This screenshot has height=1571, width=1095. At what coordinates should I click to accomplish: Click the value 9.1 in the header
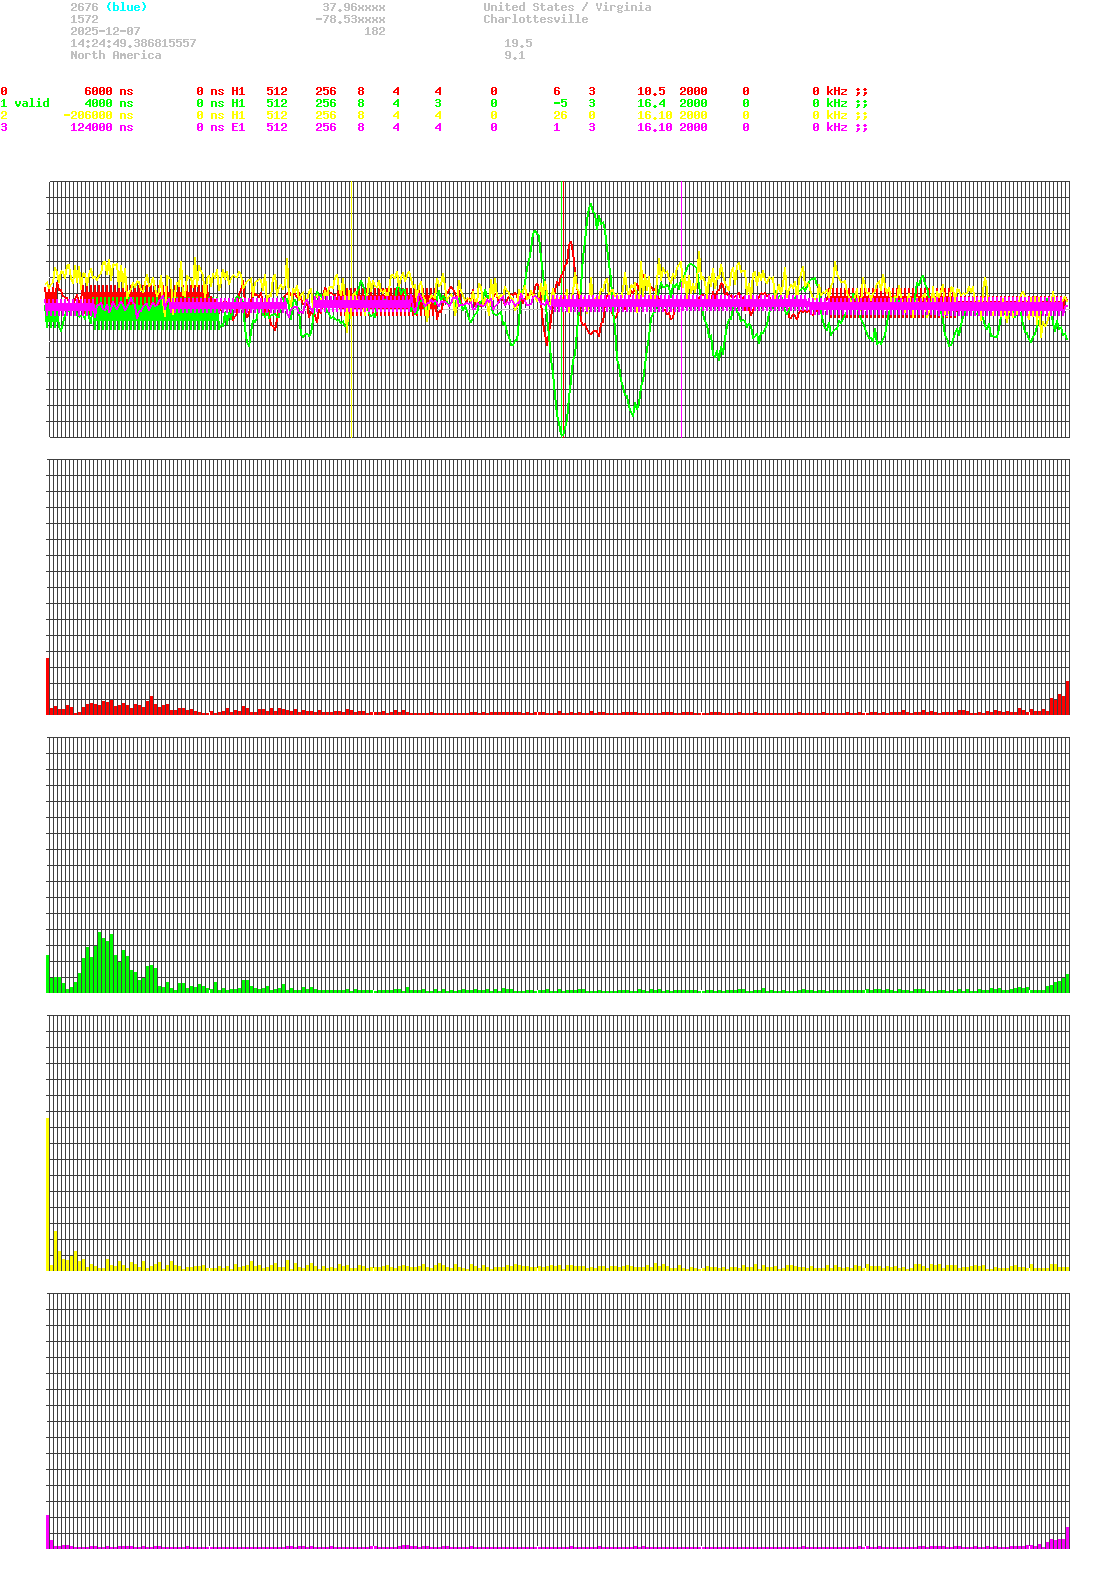514,55
